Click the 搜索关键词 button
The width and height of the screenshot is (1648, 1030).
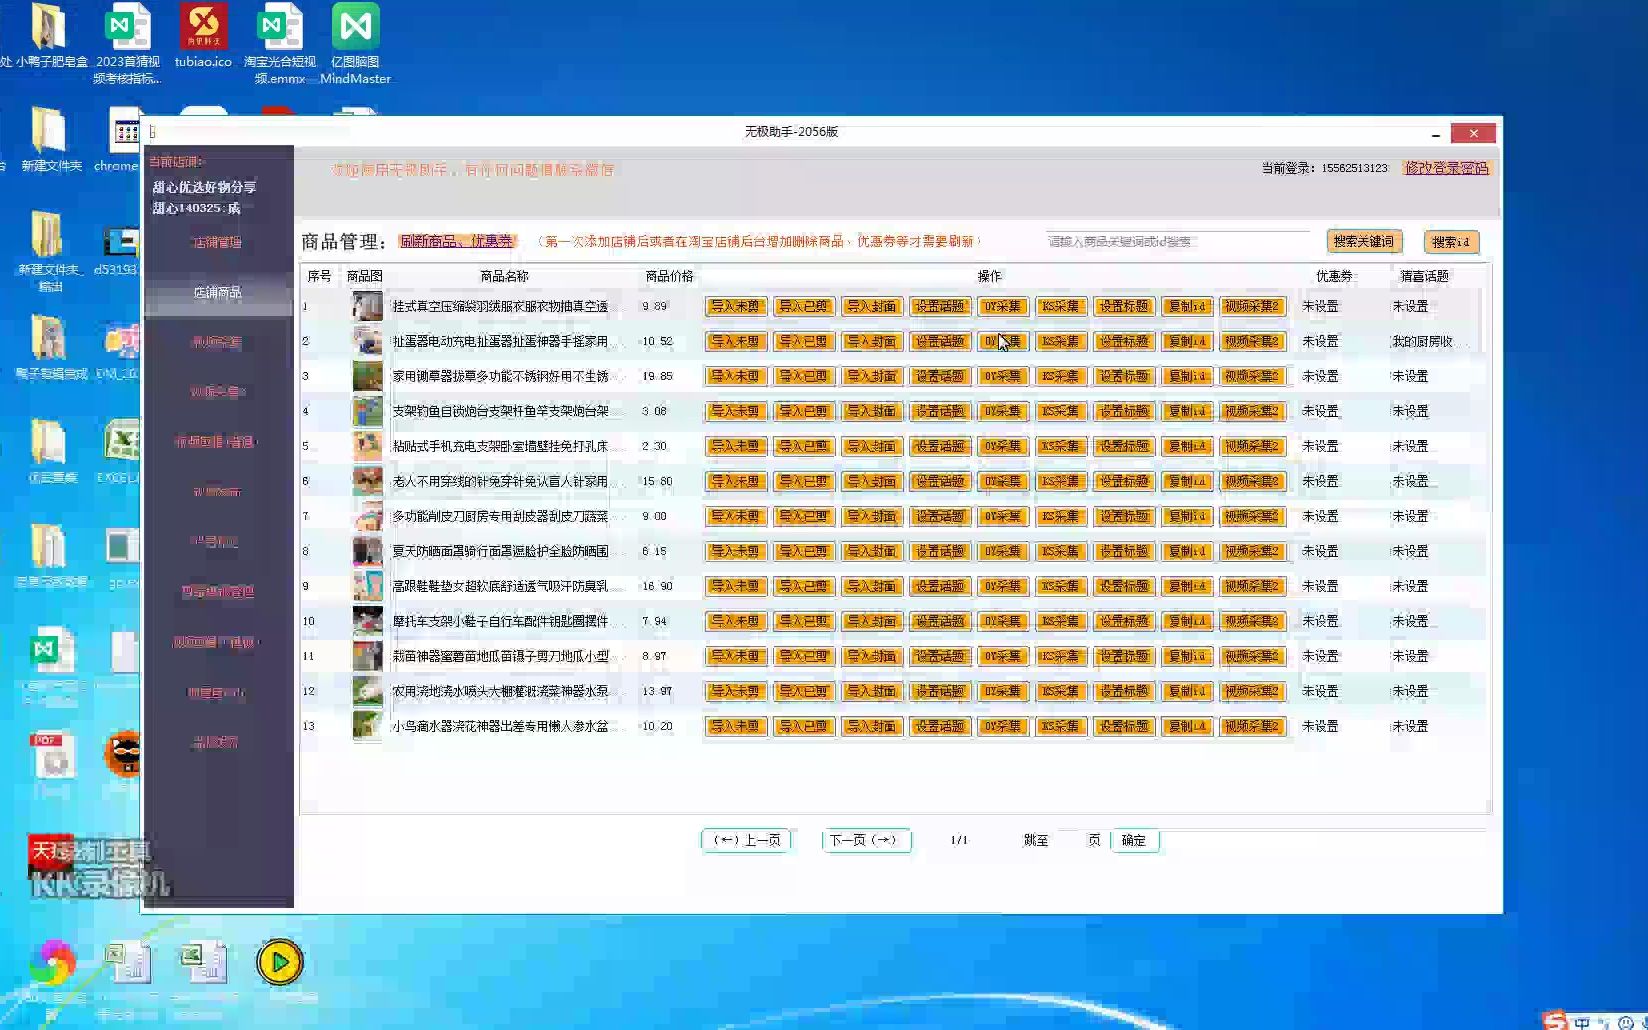point(1363,241)
